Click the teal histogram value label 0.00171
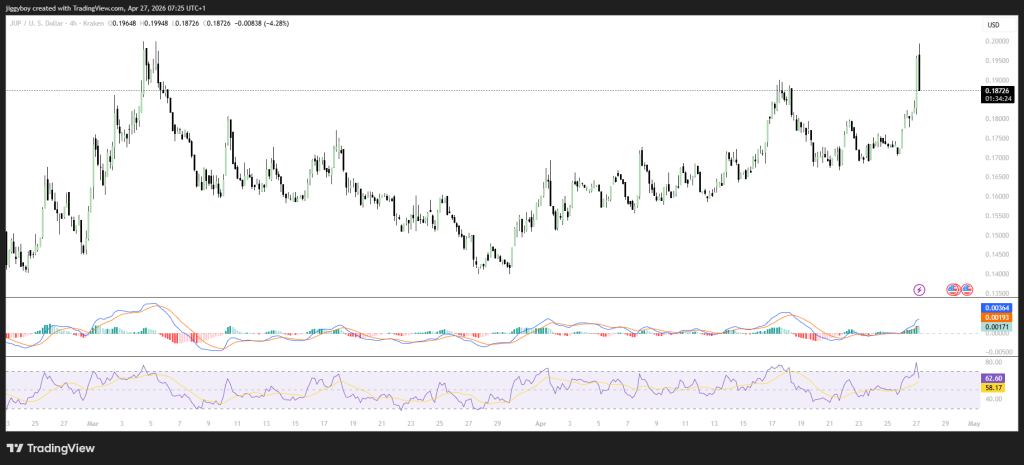Image resolution: width=1024 pixels, height=465 pixels. pyautogui.click(x=998, y=327)
